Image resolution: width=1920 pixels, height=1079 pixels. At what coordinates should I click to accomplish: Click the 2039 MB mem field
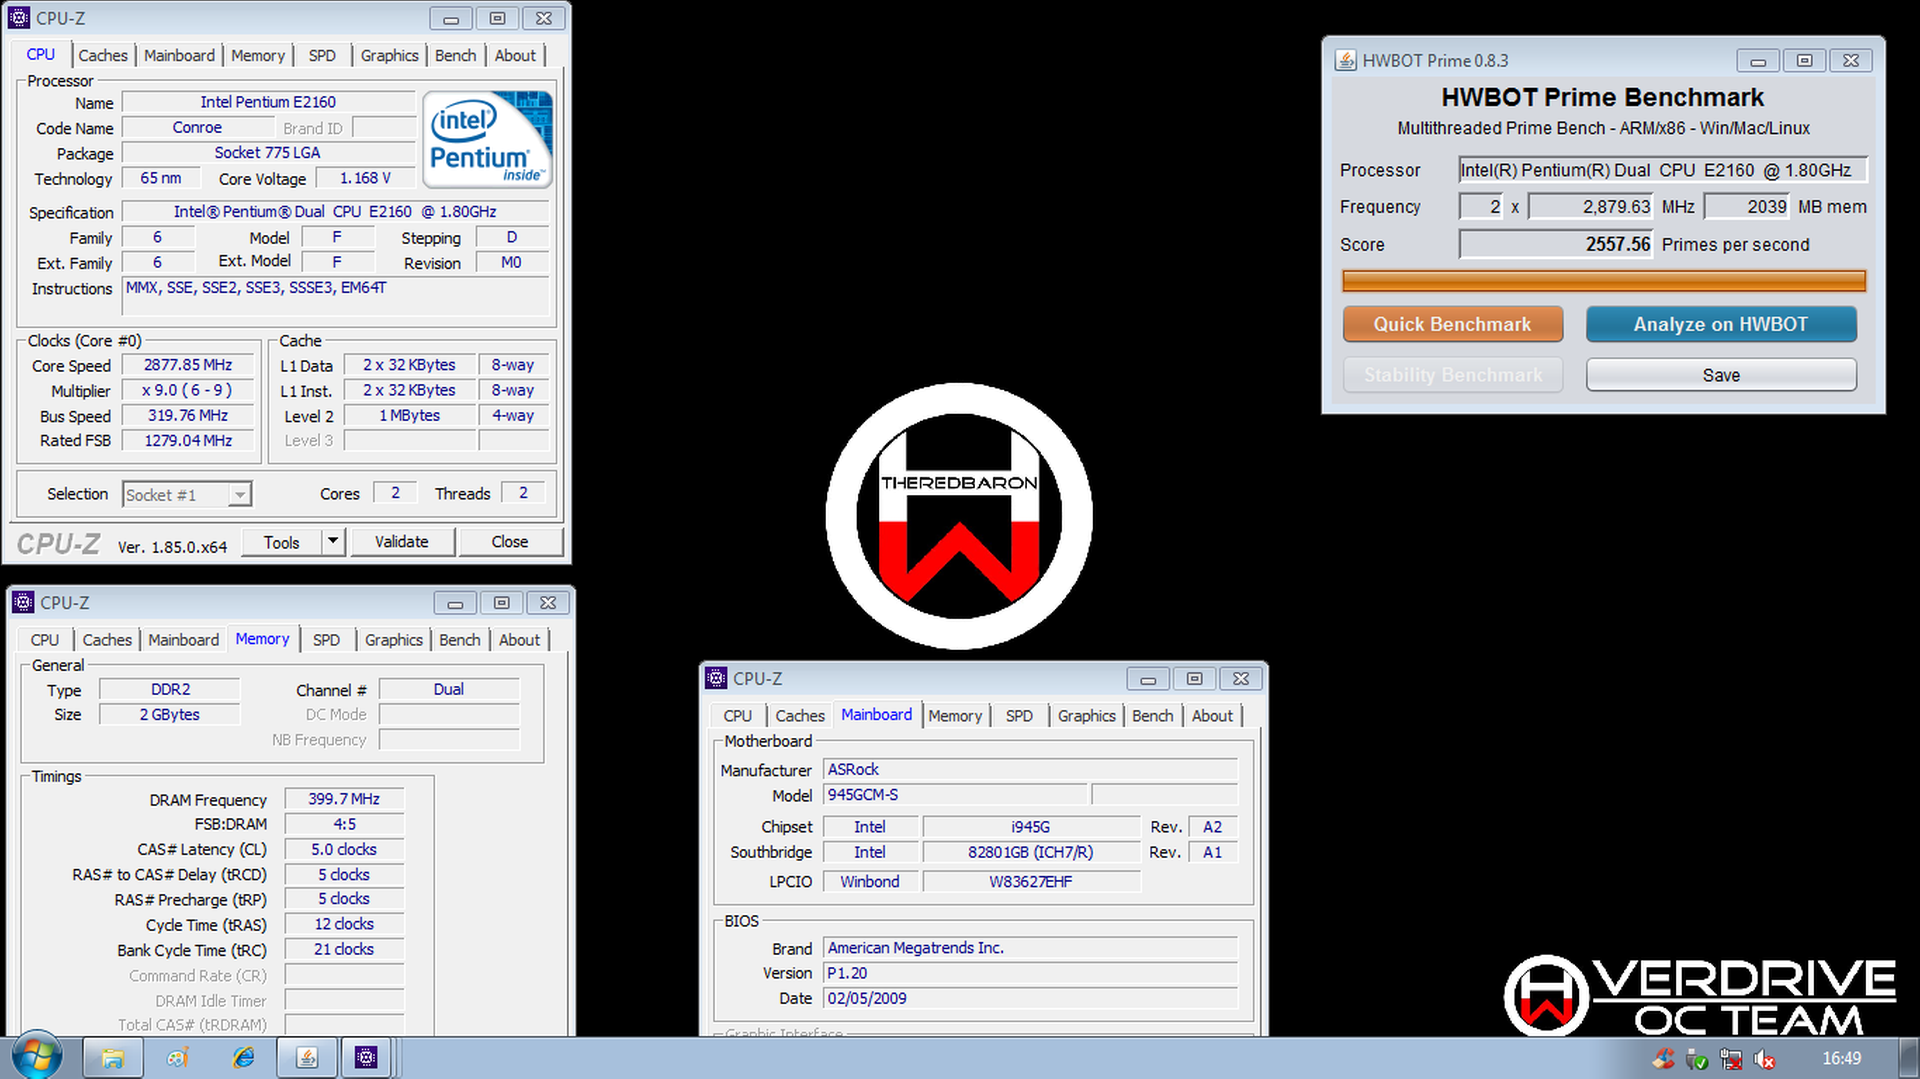coord(1747,207)
